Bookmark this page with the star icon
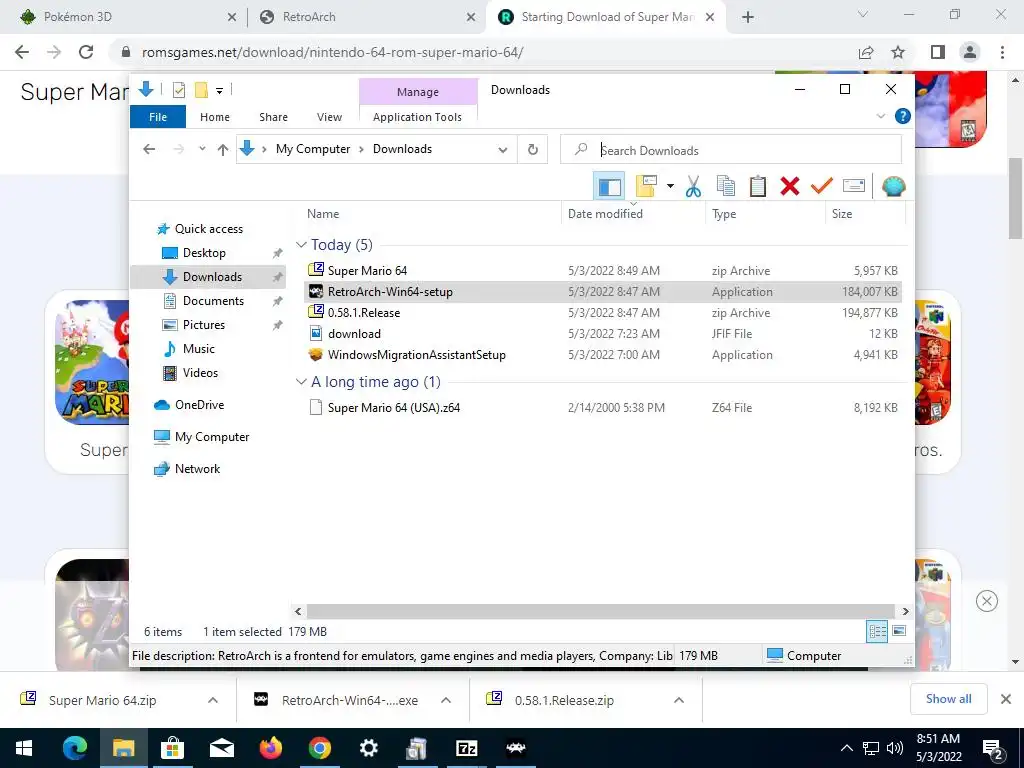 coord(898,52)
